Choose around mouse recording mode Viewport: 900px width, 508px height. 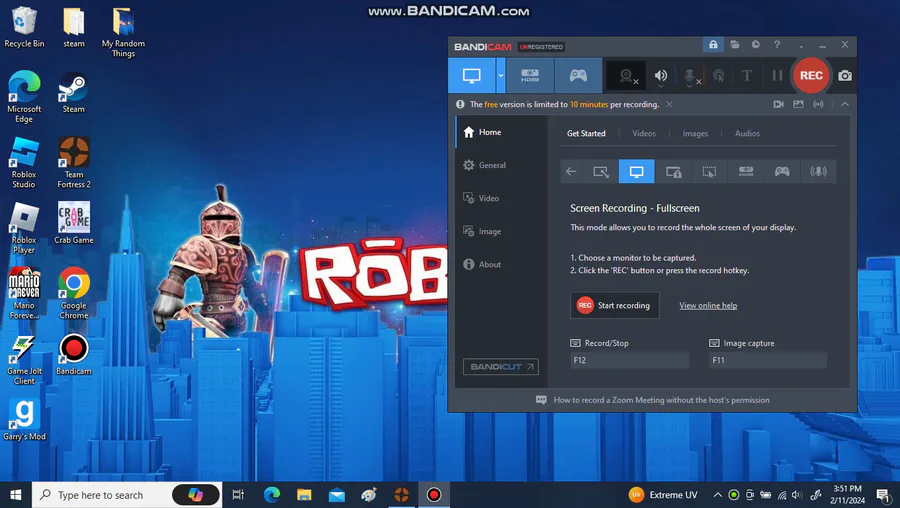pos(709,172)
